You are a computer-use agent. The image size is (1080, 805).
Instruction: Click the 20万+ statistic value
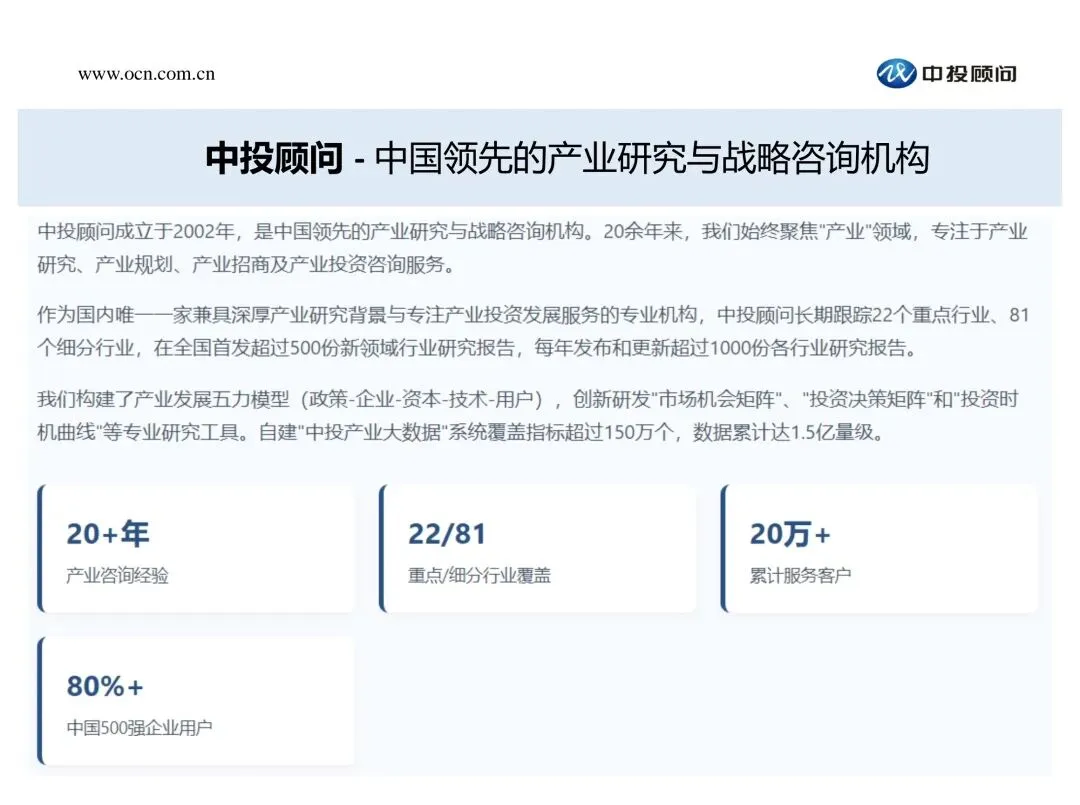point(790,534)
